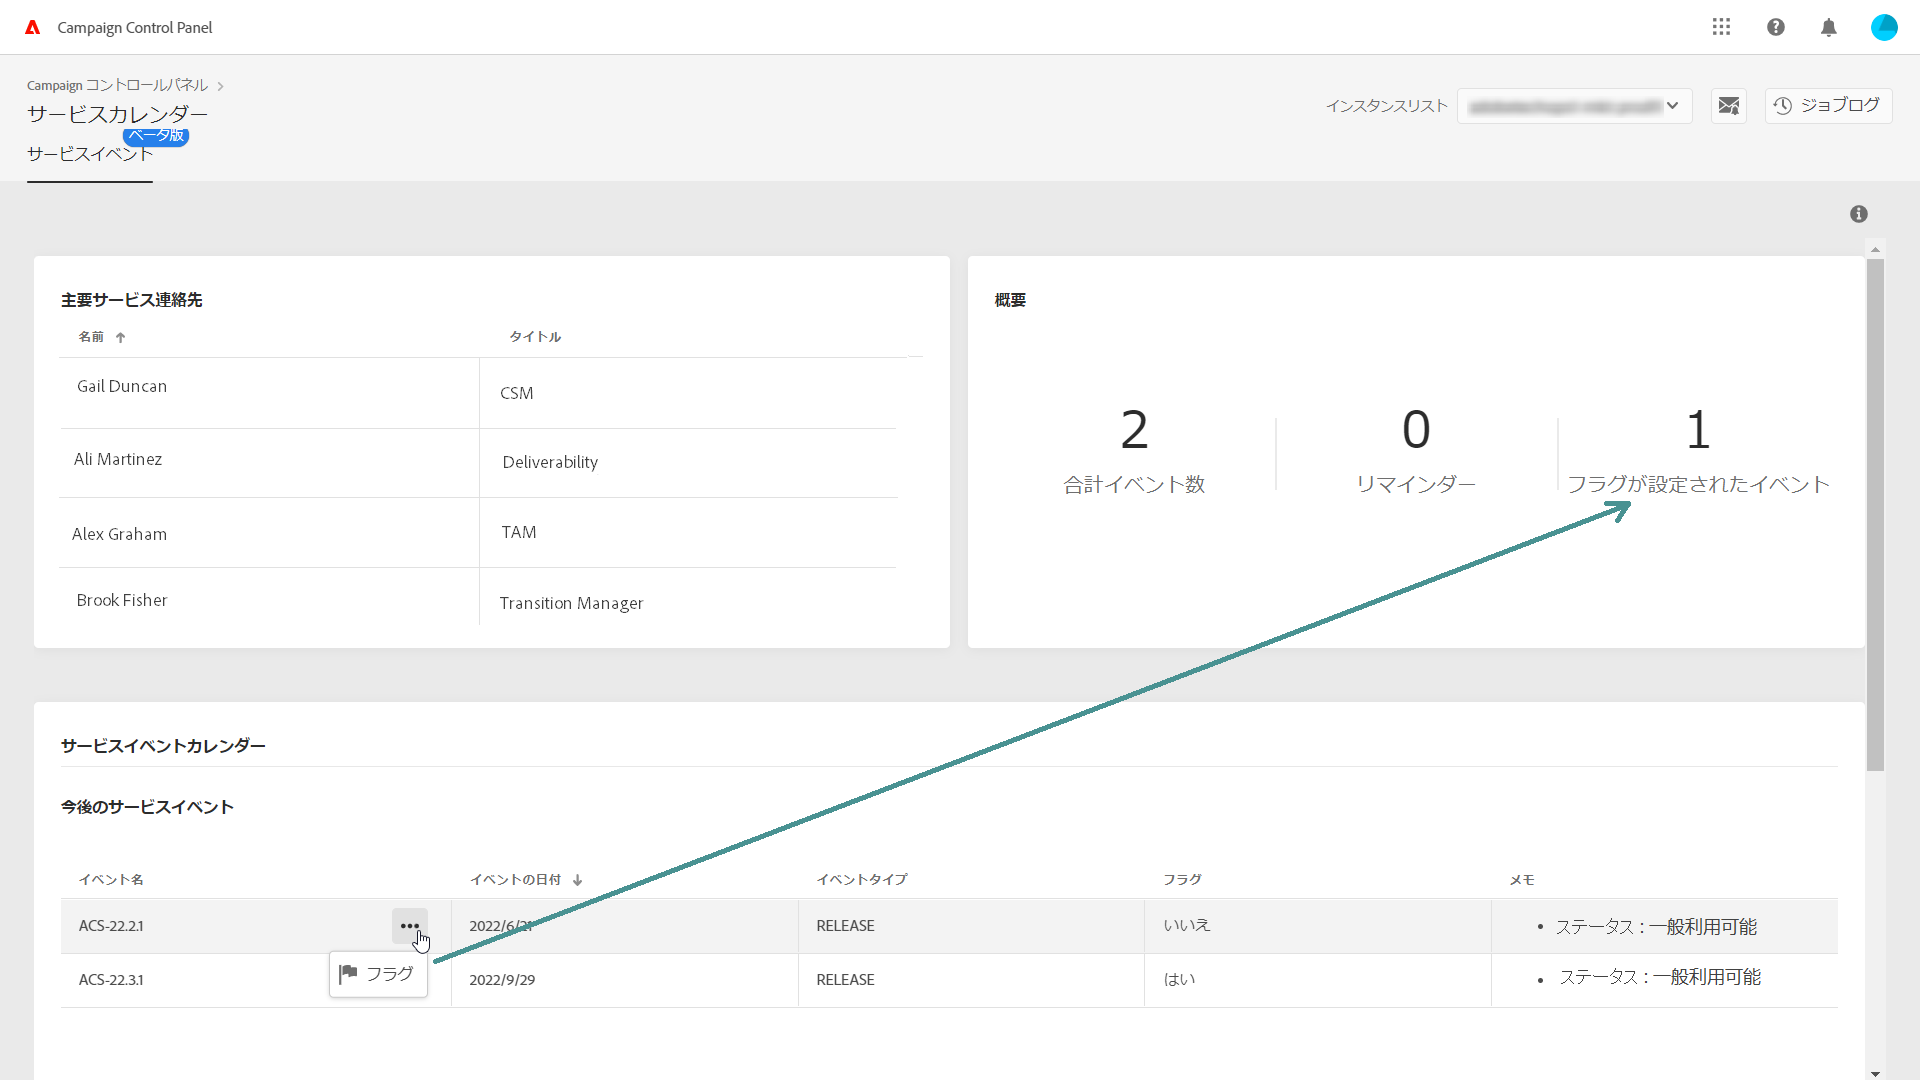Open the ジョブログ job log button

tap(1828, 106)
